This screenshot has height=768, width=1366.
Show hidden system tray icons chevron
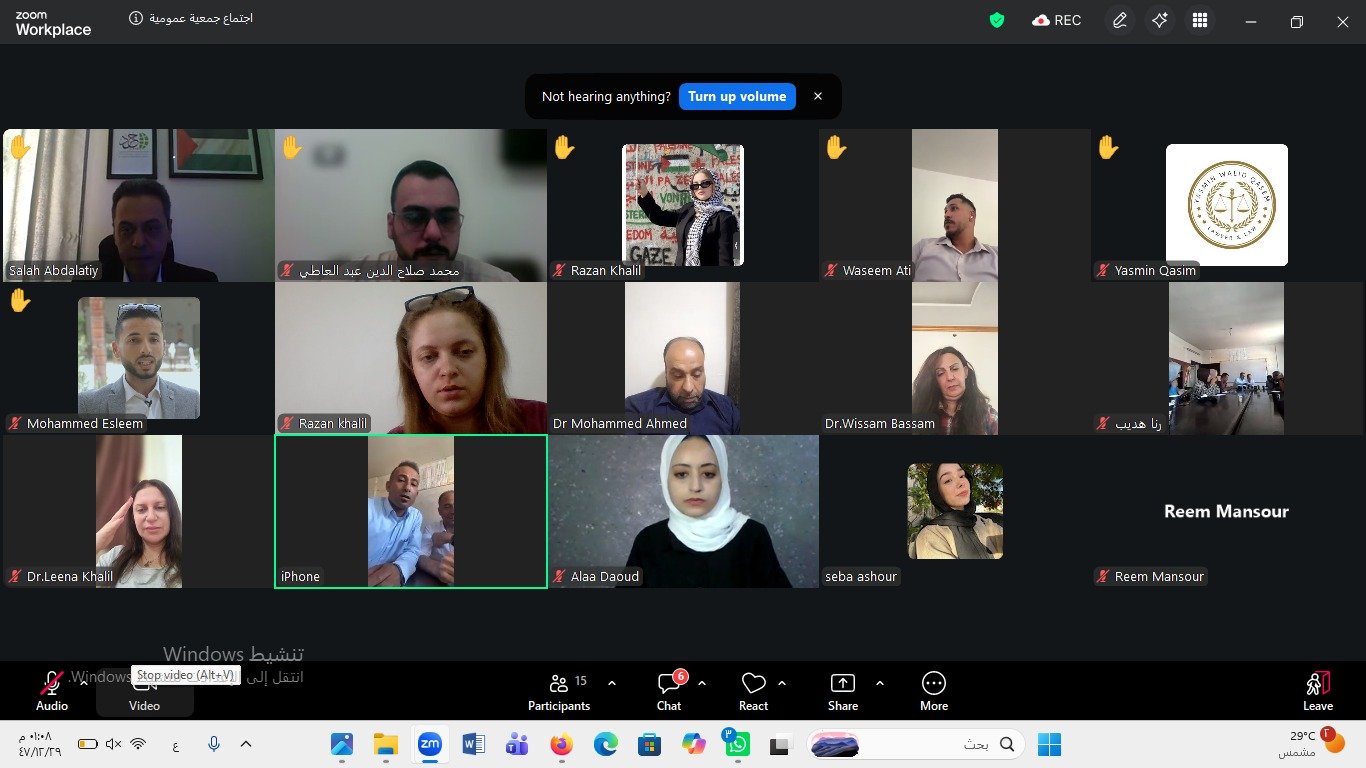[x=245, y=744]
